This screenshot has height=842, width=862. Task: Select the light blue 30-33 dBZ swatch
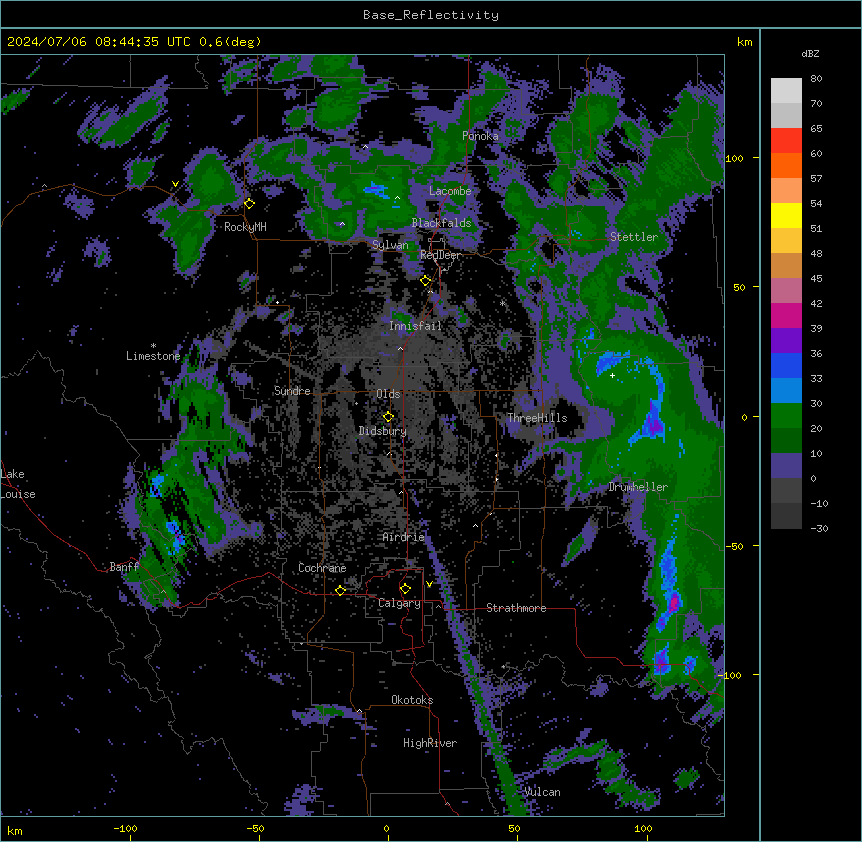[786, 391]
